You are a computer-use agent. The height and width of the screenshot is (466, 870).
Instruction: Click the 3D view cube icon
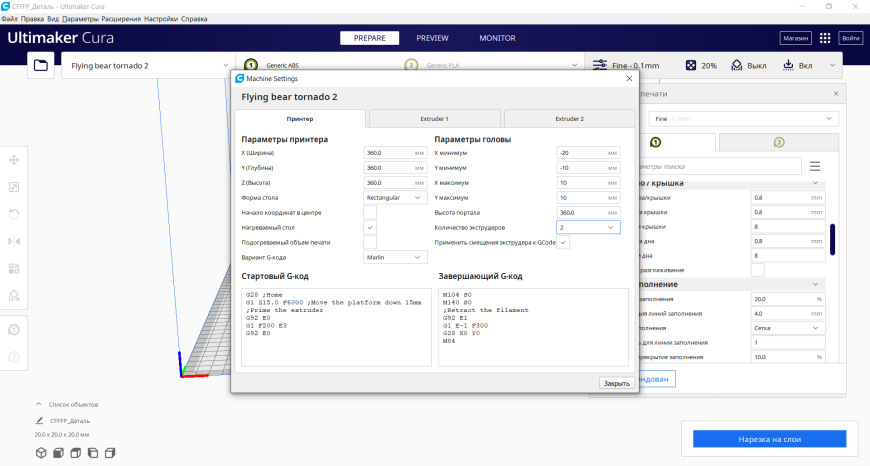(x=41, y=453)
